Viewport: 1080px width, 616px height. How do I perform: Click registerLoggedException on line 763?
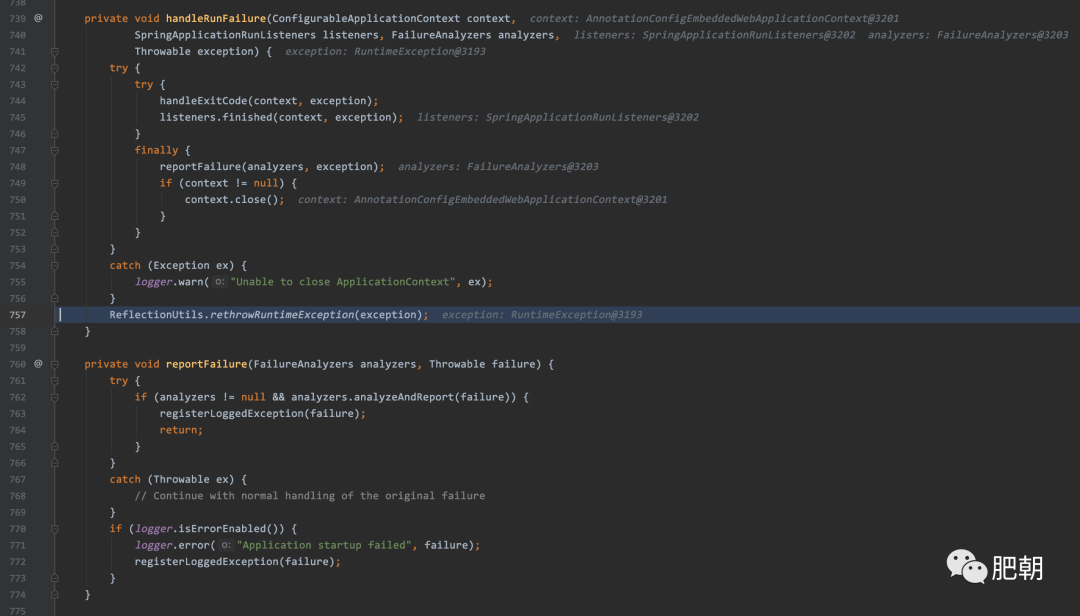point(231,413)
